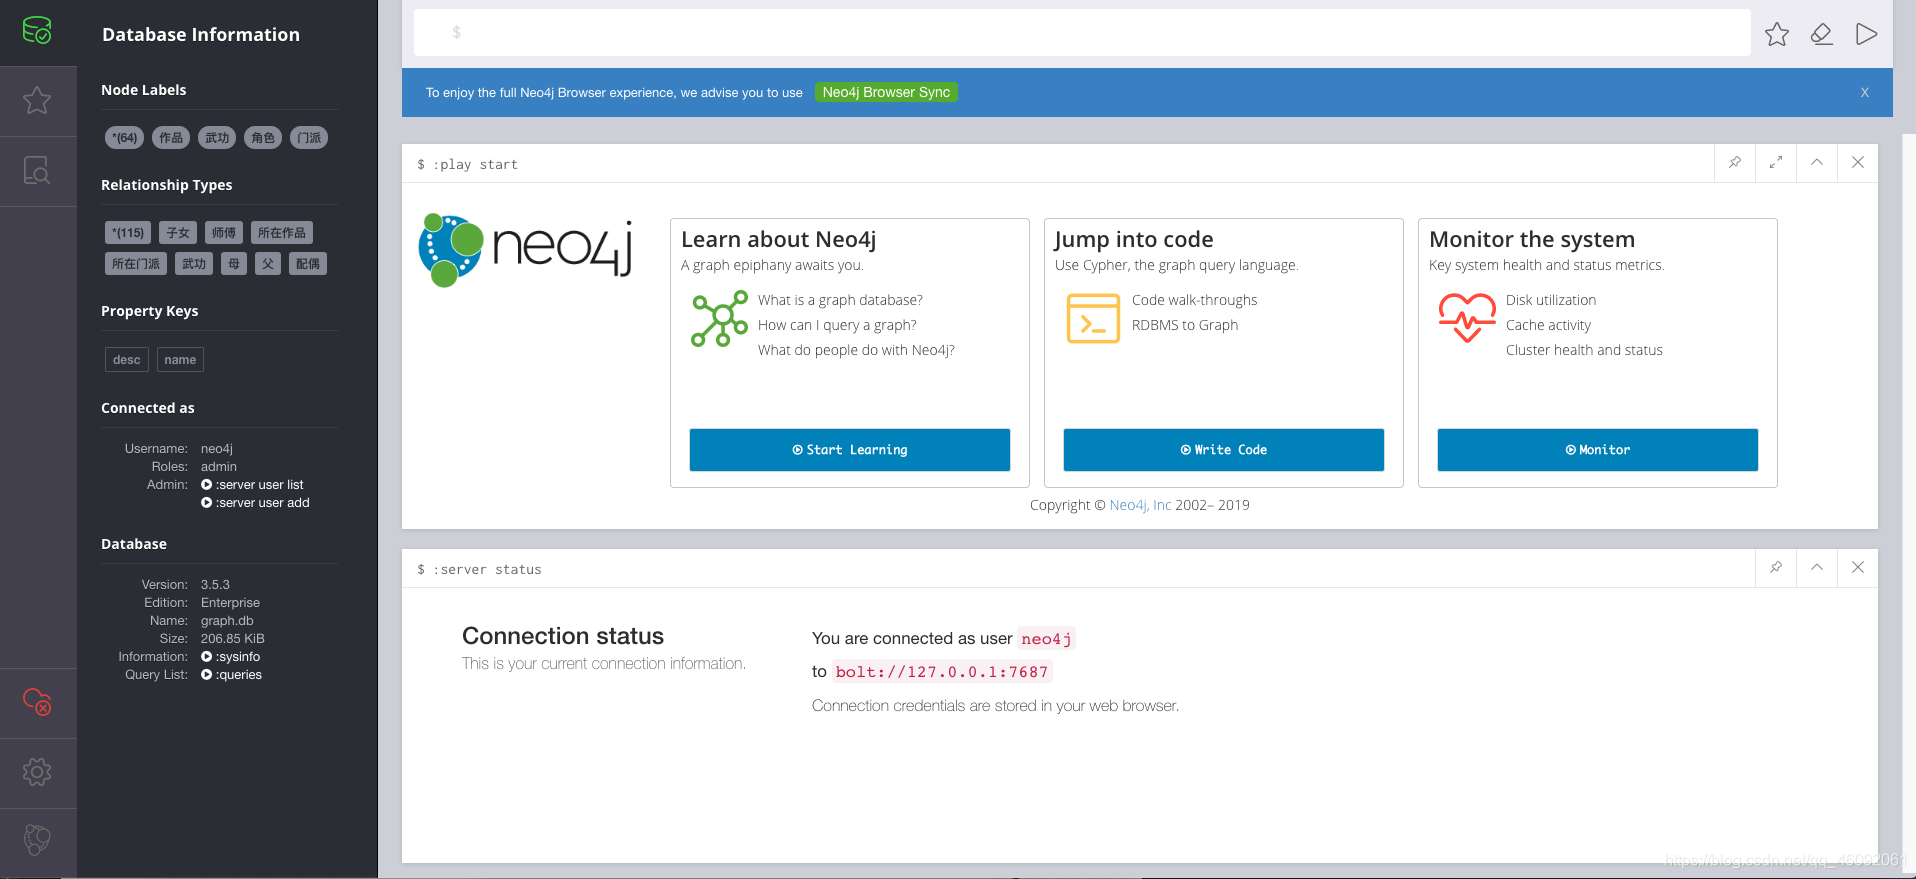
Task: Select the *(64) all-nodes label
Action: coord(125,138)
